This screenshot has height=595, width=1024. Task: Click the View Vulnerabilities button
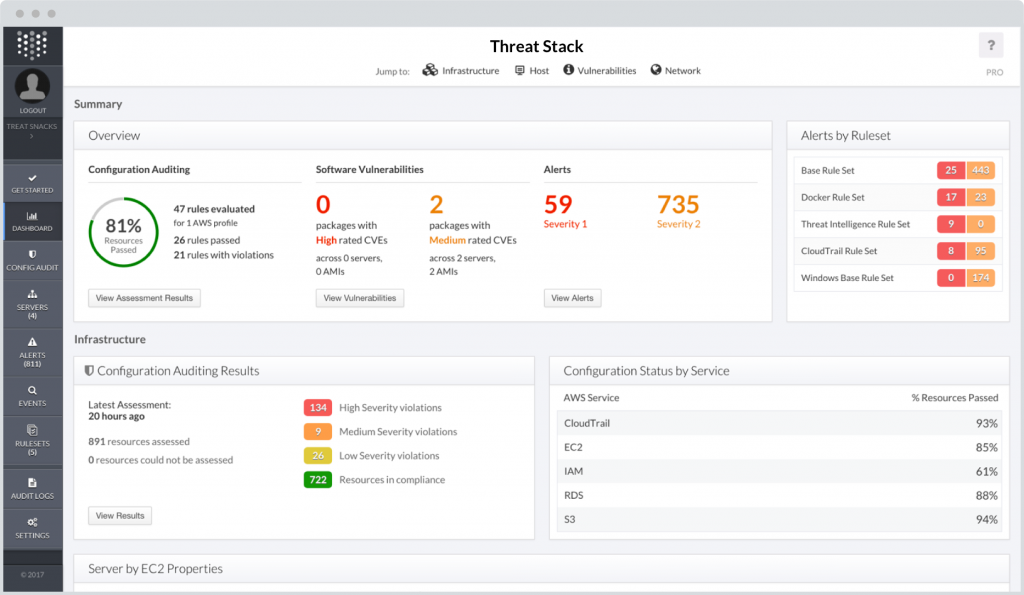point(359,297)
